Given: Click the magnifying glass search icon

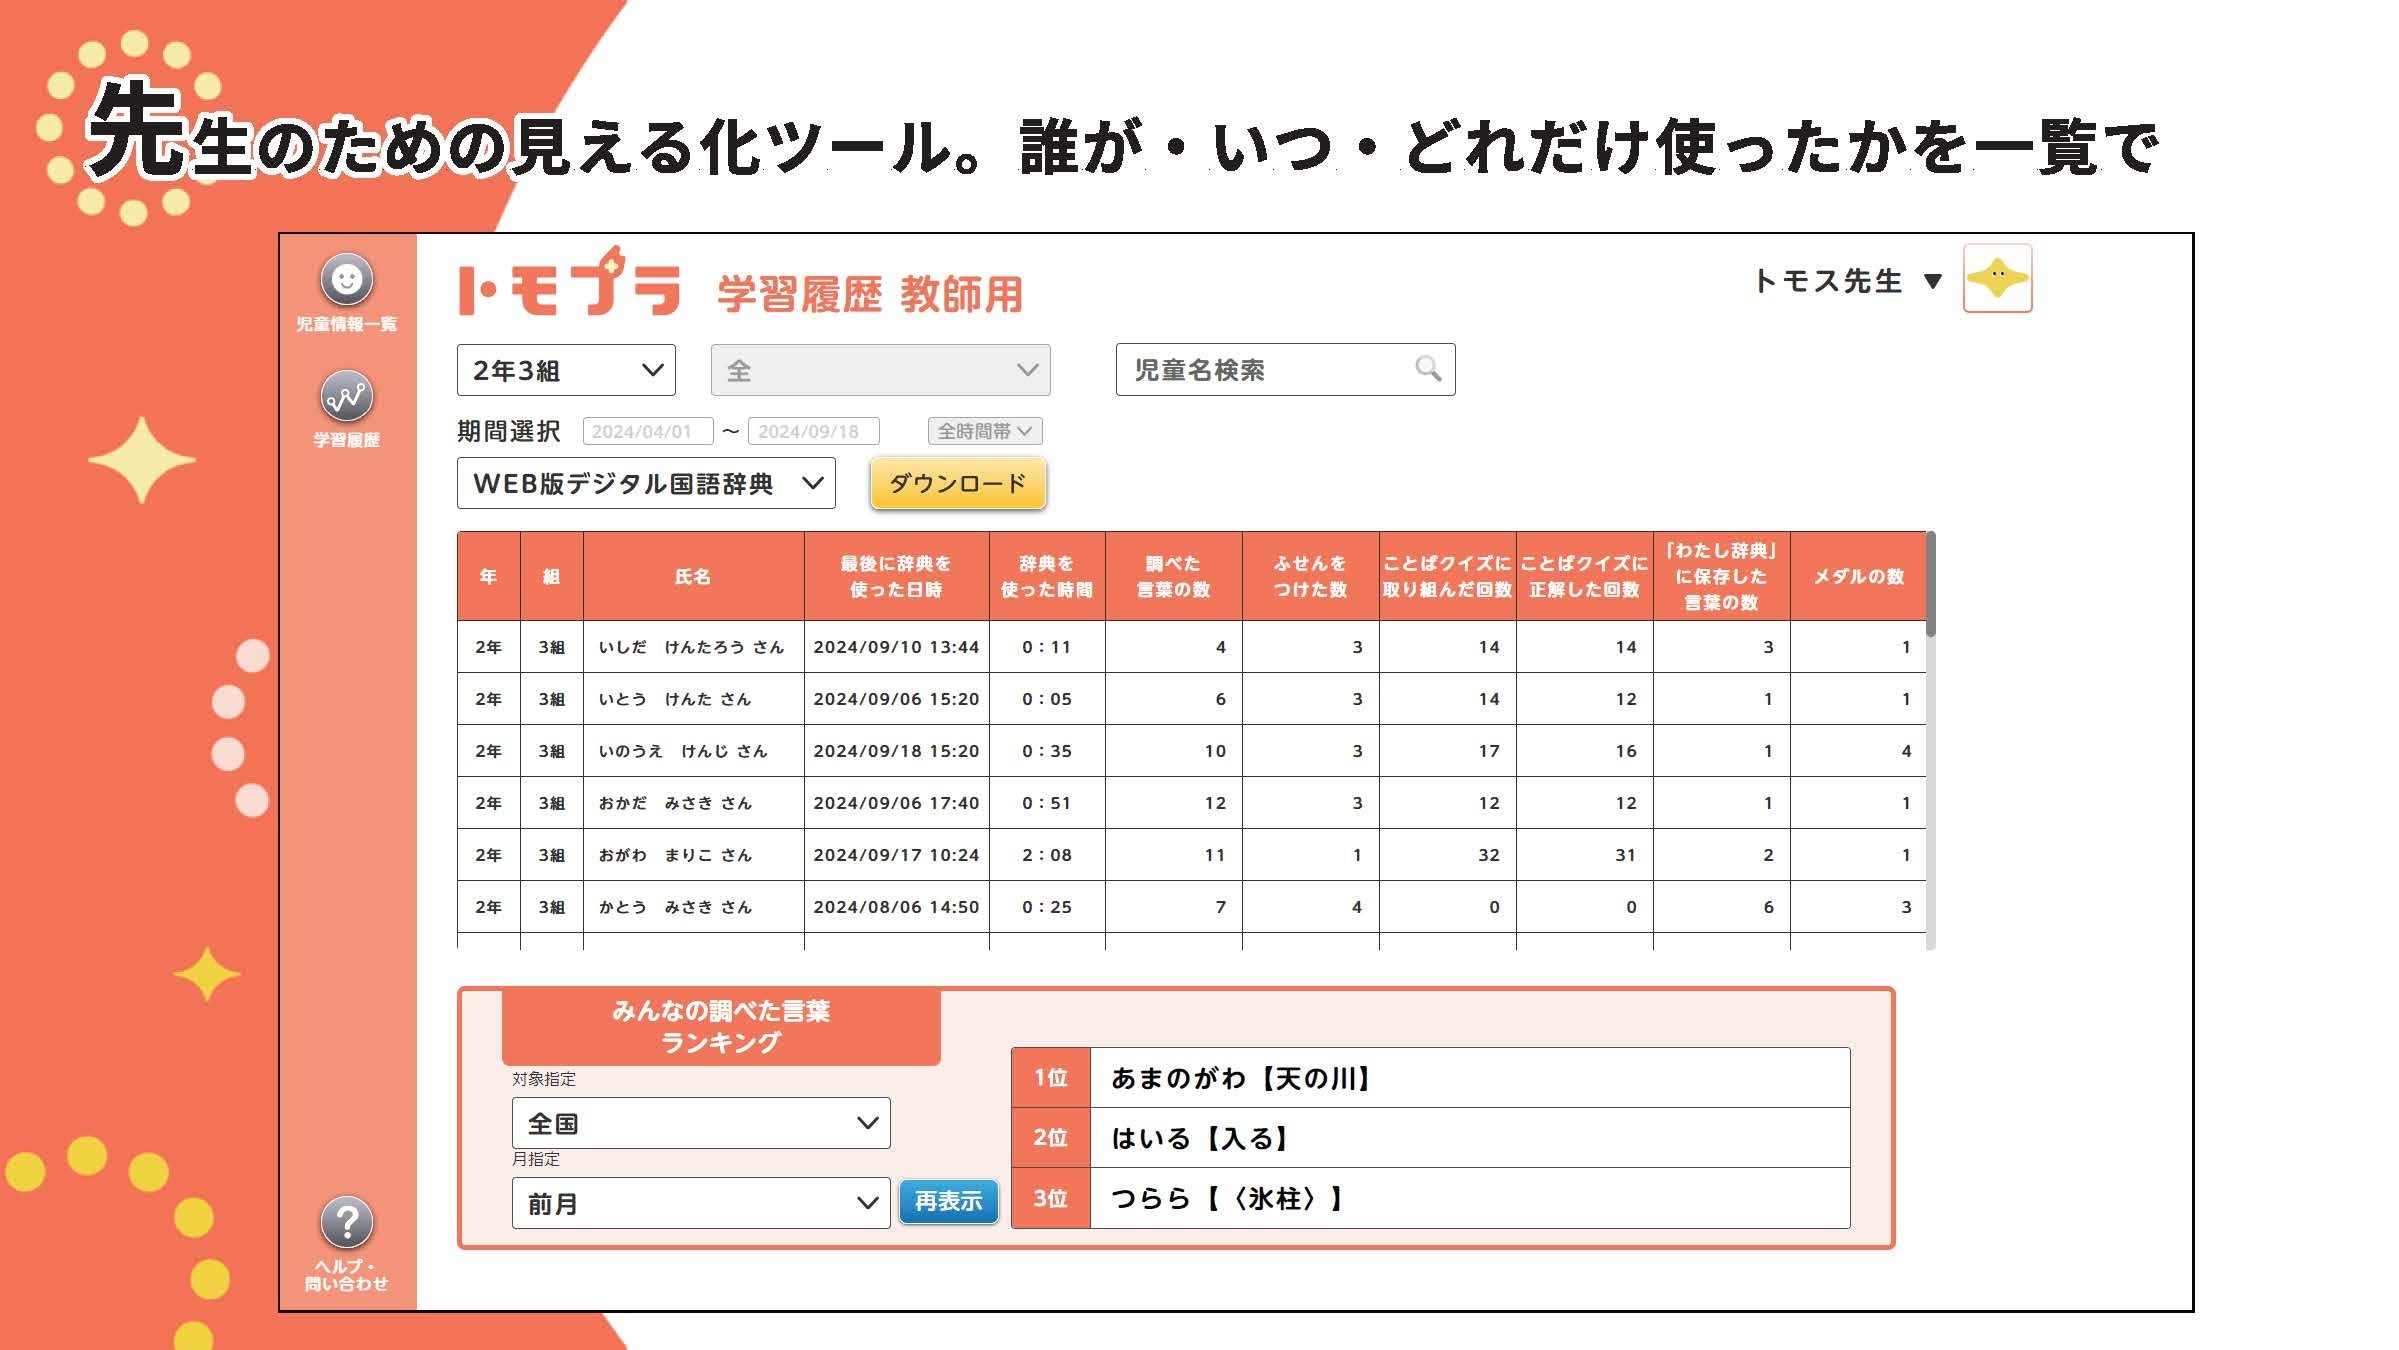Looking at the screenshot, I should tap(1428, 369).
